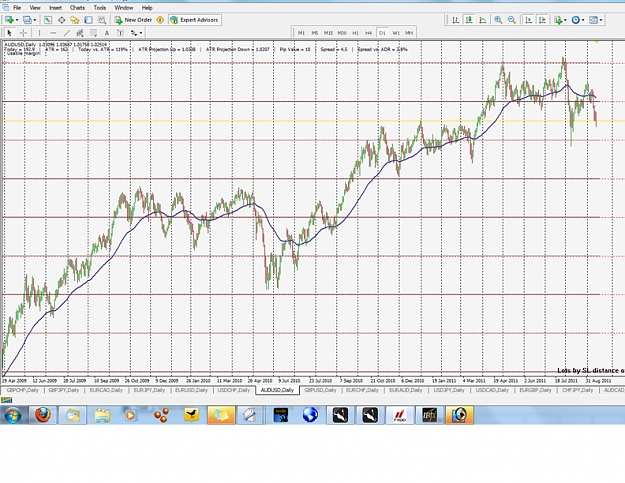The image size is (625, 483).
Task: Select the Fibonacci retracement tool
Action: pos(93,33)
